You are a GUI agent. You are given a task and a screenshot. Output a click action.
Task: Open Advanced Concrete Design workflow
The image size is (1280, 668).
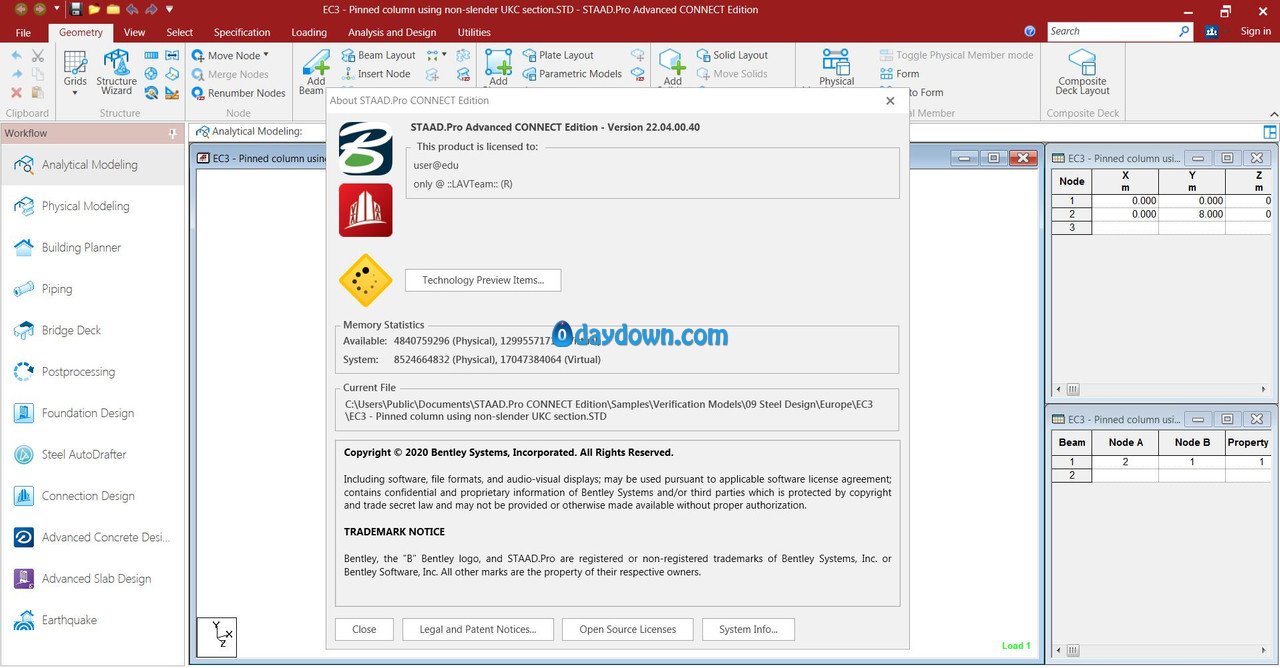coord(92,538)
